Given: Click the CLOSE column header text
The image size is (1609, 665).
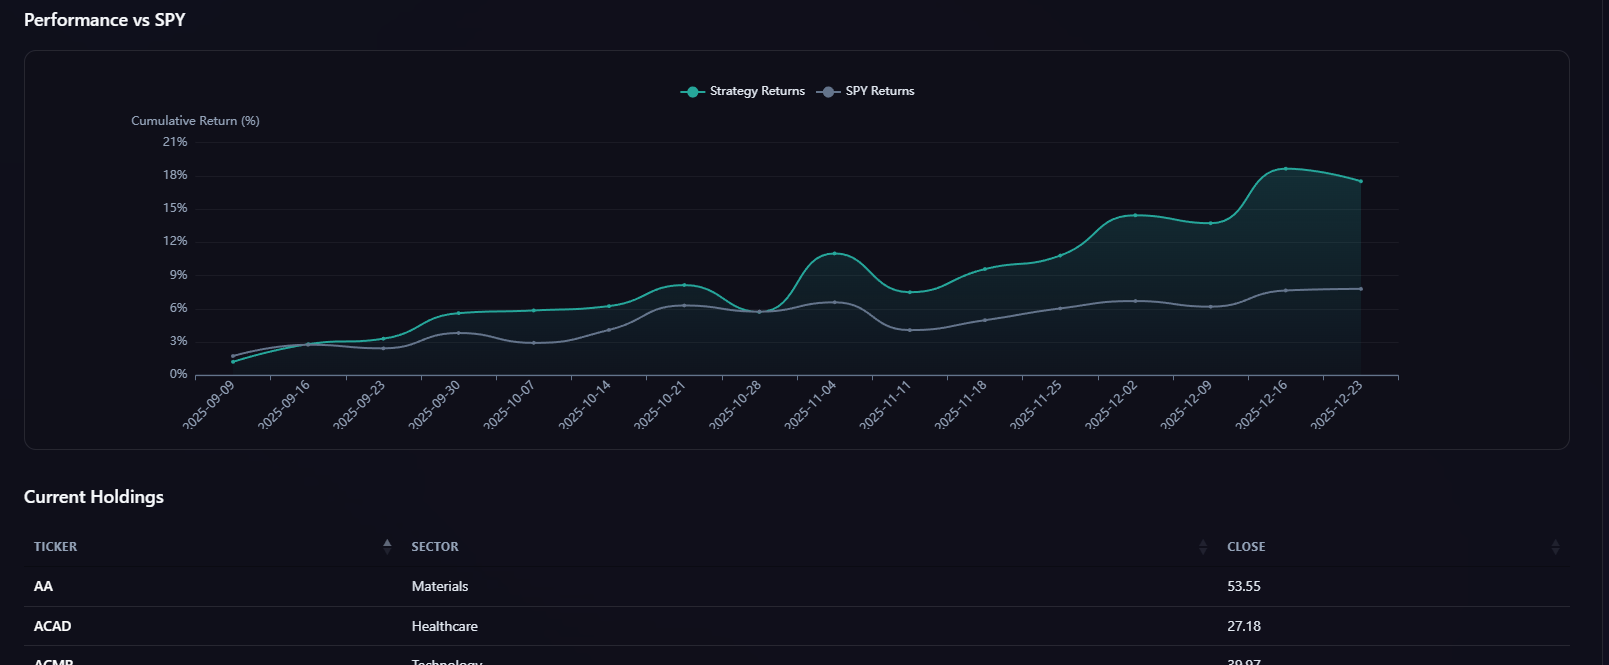Looking at the screenshot, I should (1246, 547).
